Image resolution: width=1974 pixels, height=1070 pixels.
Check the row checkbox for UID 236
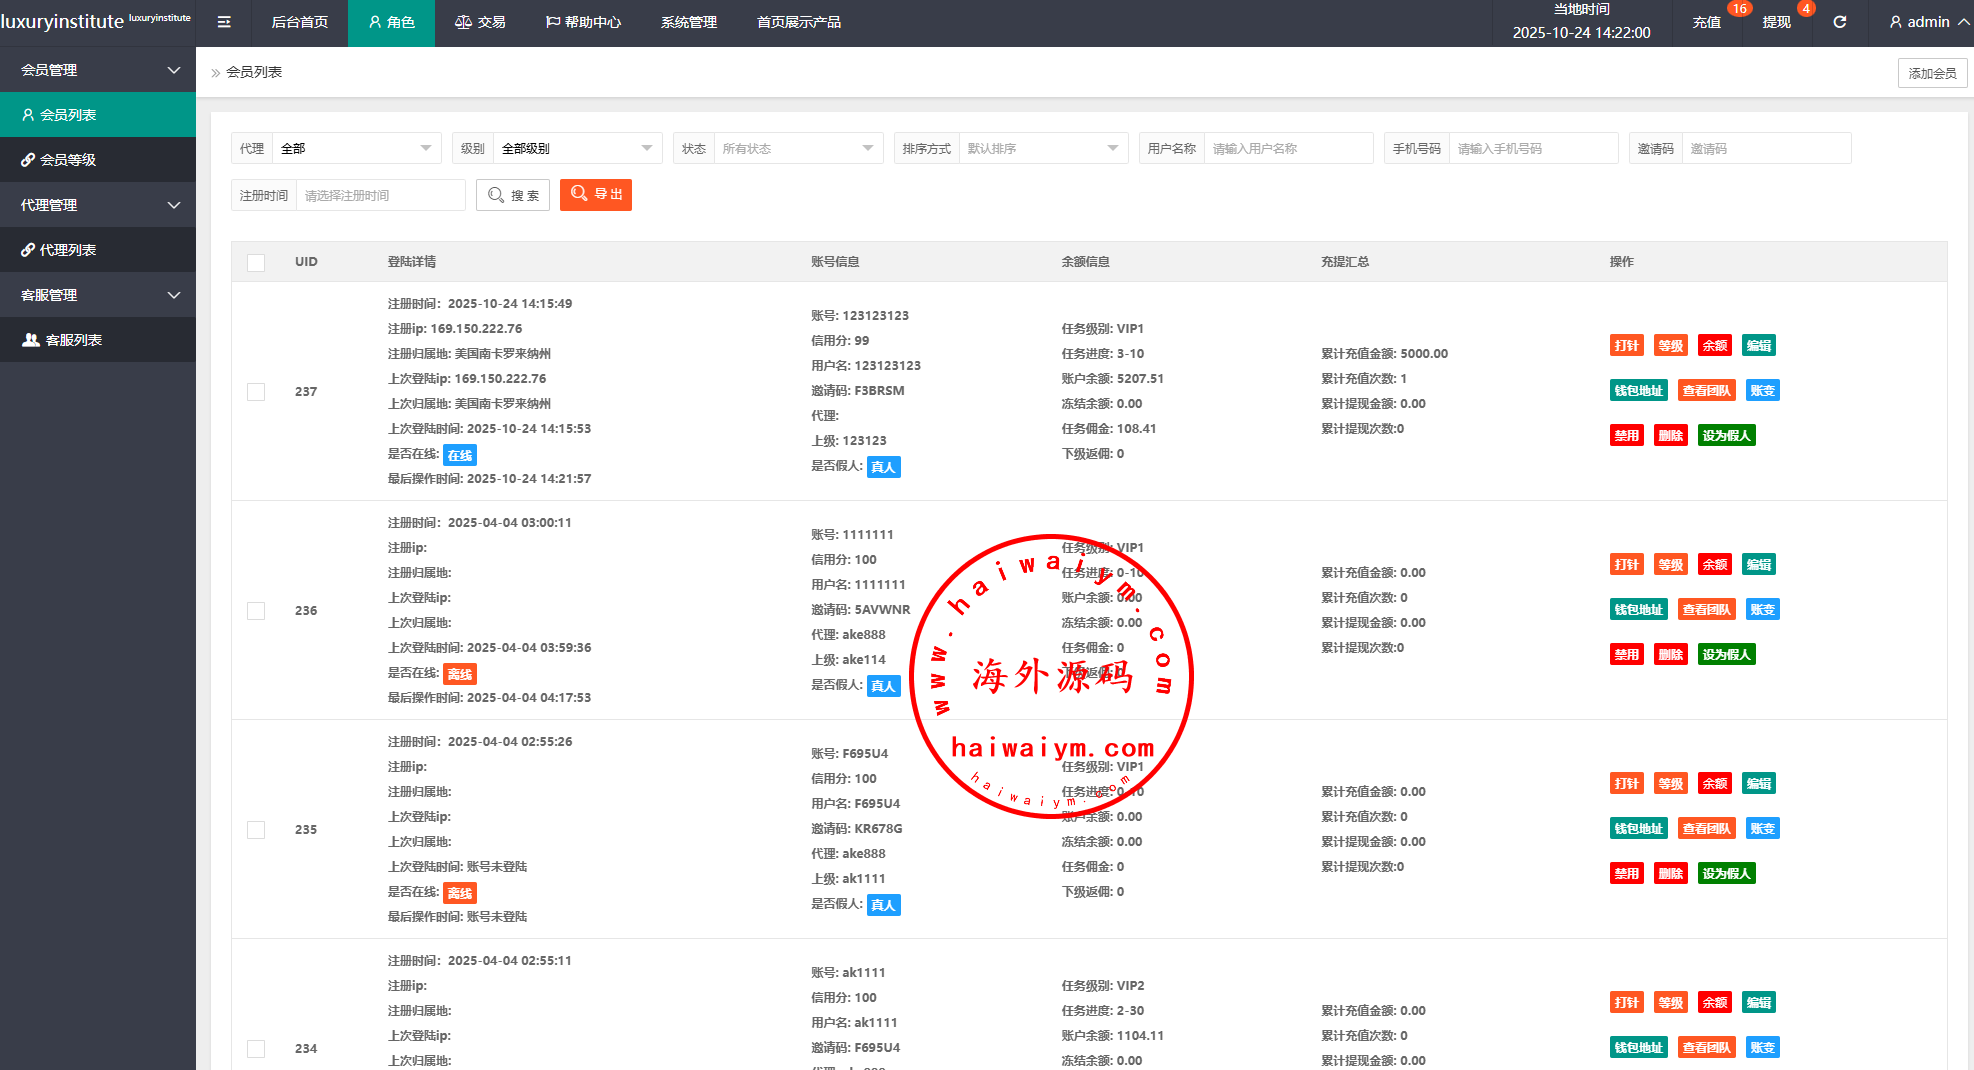[x=256, y=611]
